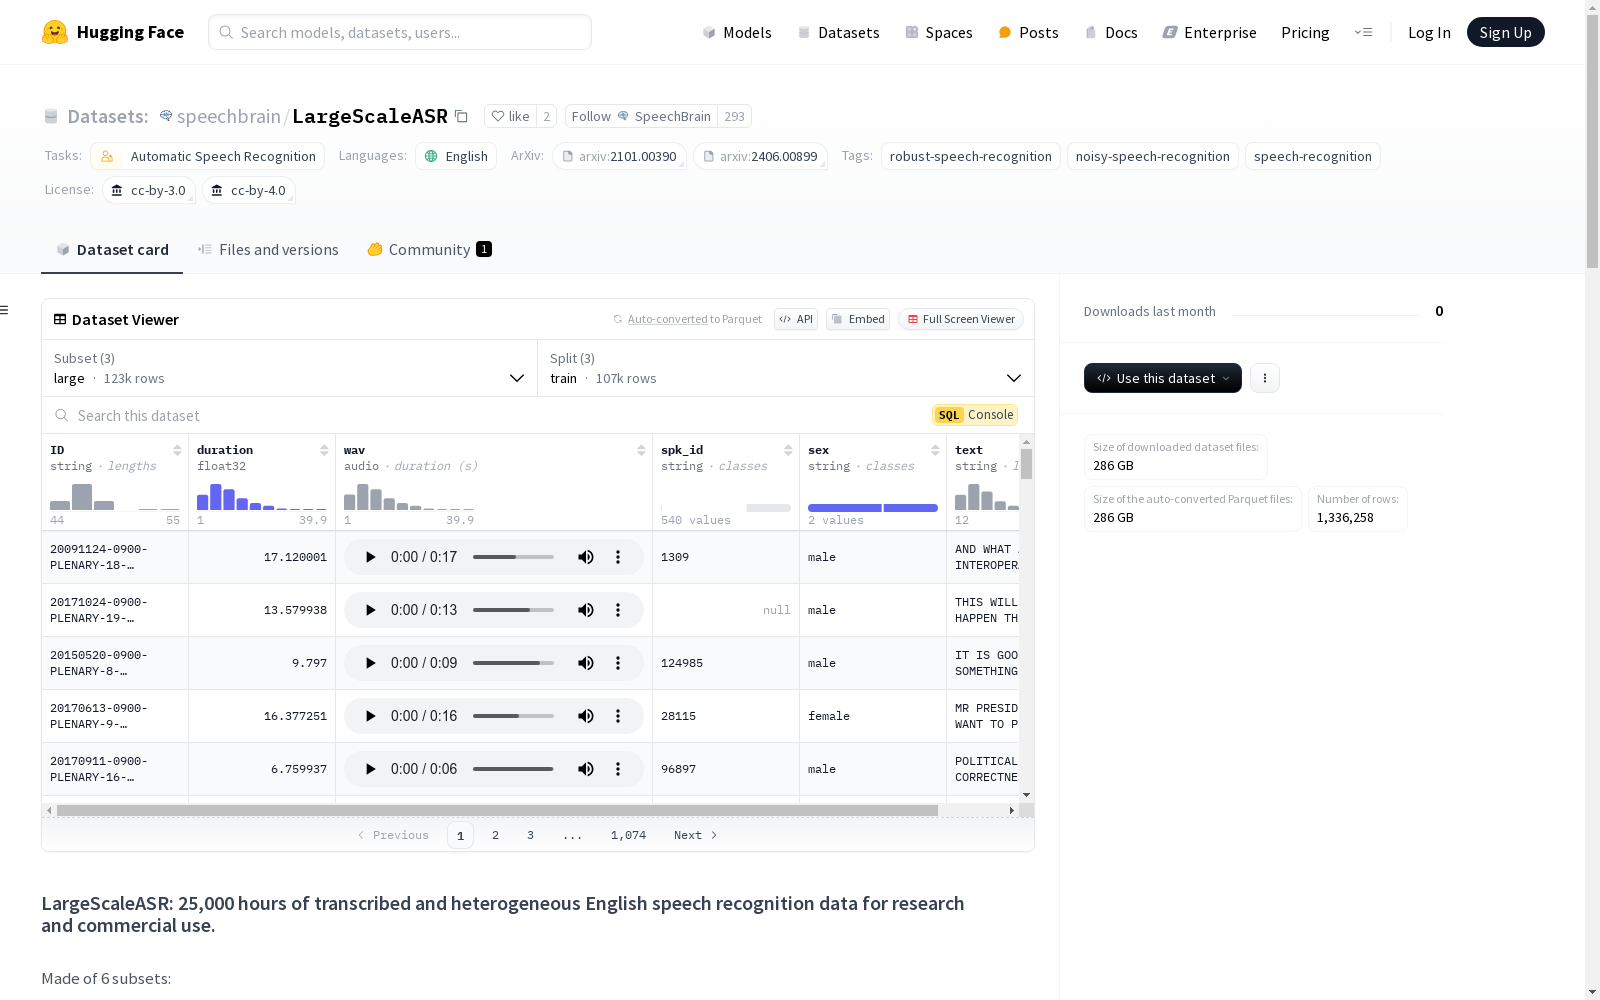Open Enterprise in the top navigation
This screenshot has height=1000, width=1600.
pyautogui.click(x=1210, y=32)
